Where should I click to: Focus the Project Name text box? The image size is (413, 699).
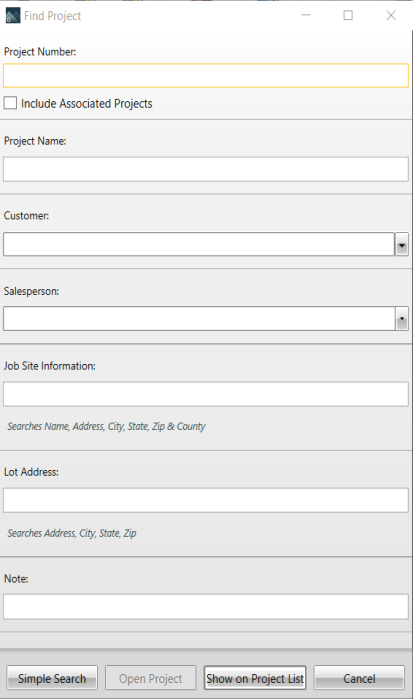click(x=206, y=169)
